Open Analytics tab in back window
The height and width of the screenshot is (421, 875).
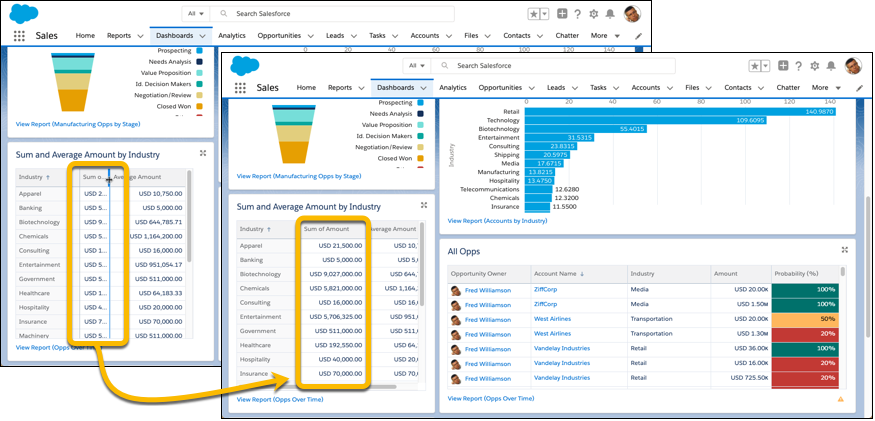[x=232, y=36]
